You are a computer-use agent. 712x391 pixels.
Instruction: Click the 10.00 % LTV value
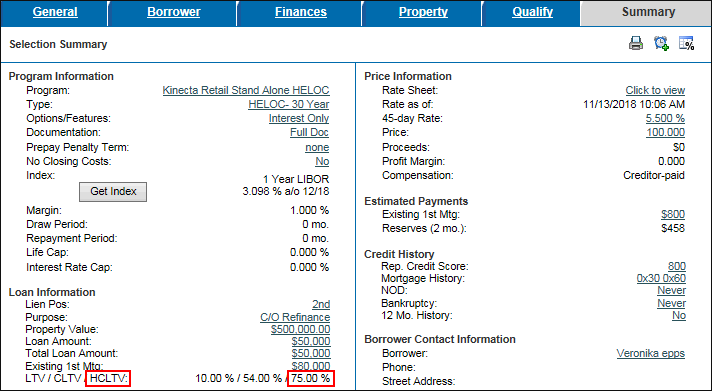pos(215,378)
